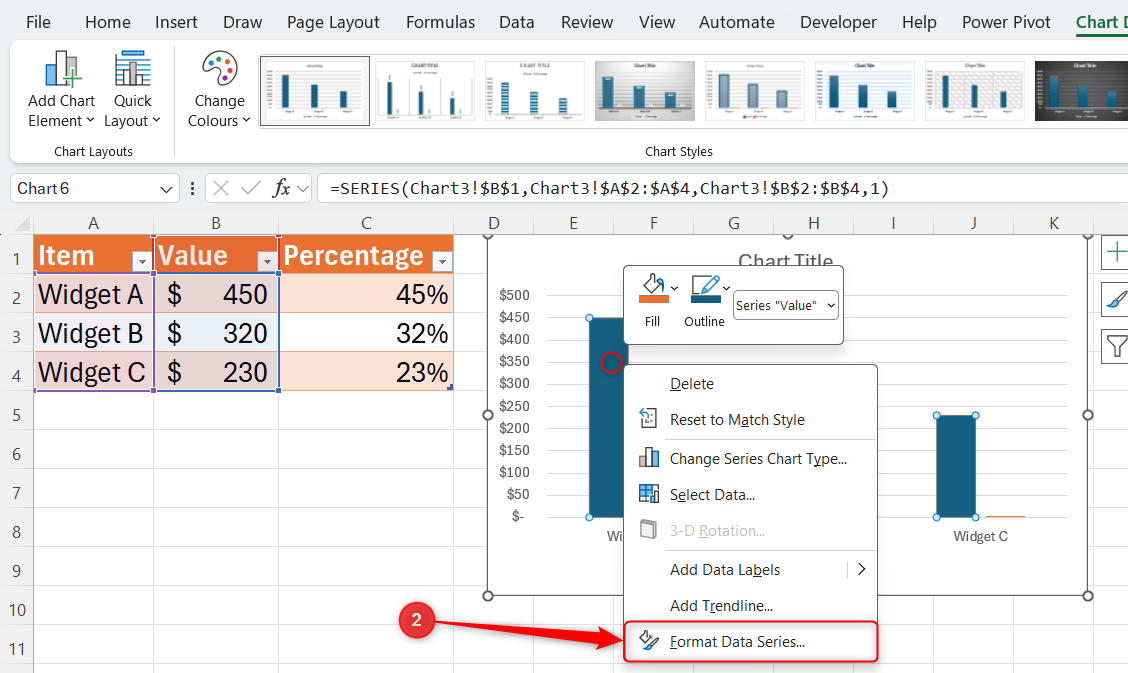The height and width of the screenshot is (673, 1128).
Task: Expand the Name Box dropdown
Action: (166, 189)
